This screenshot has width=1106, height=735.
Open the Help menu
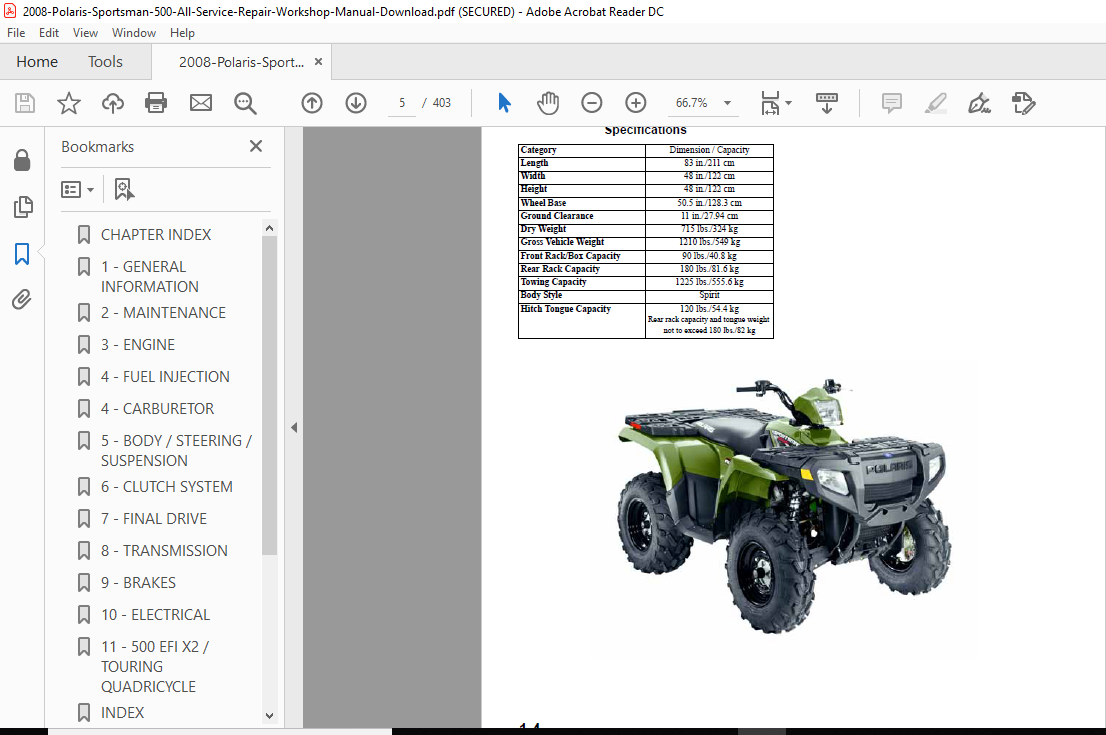182,32
